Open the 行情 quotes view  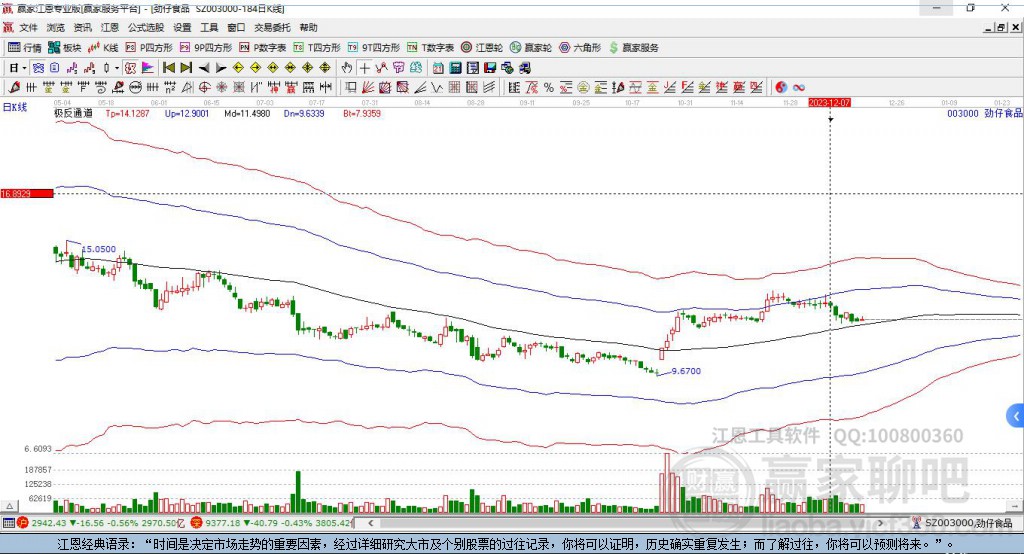[x=24, y=48]
